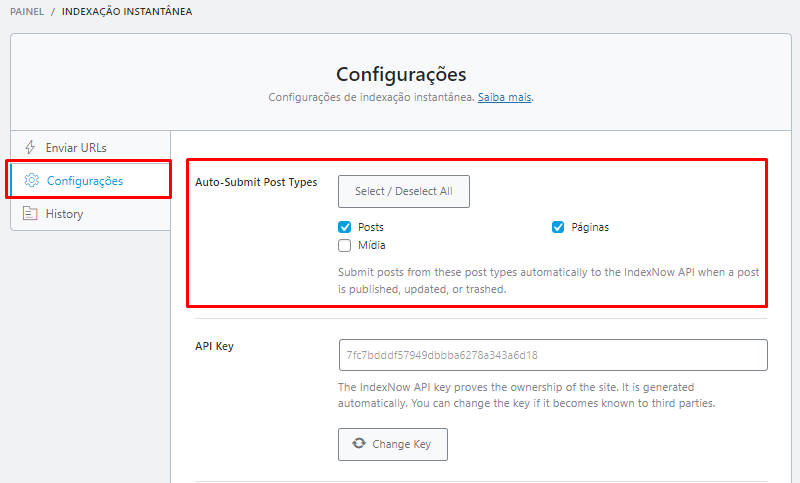This screenshot has width=800, height=483.
Task: Switch to the History tab
Action: (x=64, y=214)
